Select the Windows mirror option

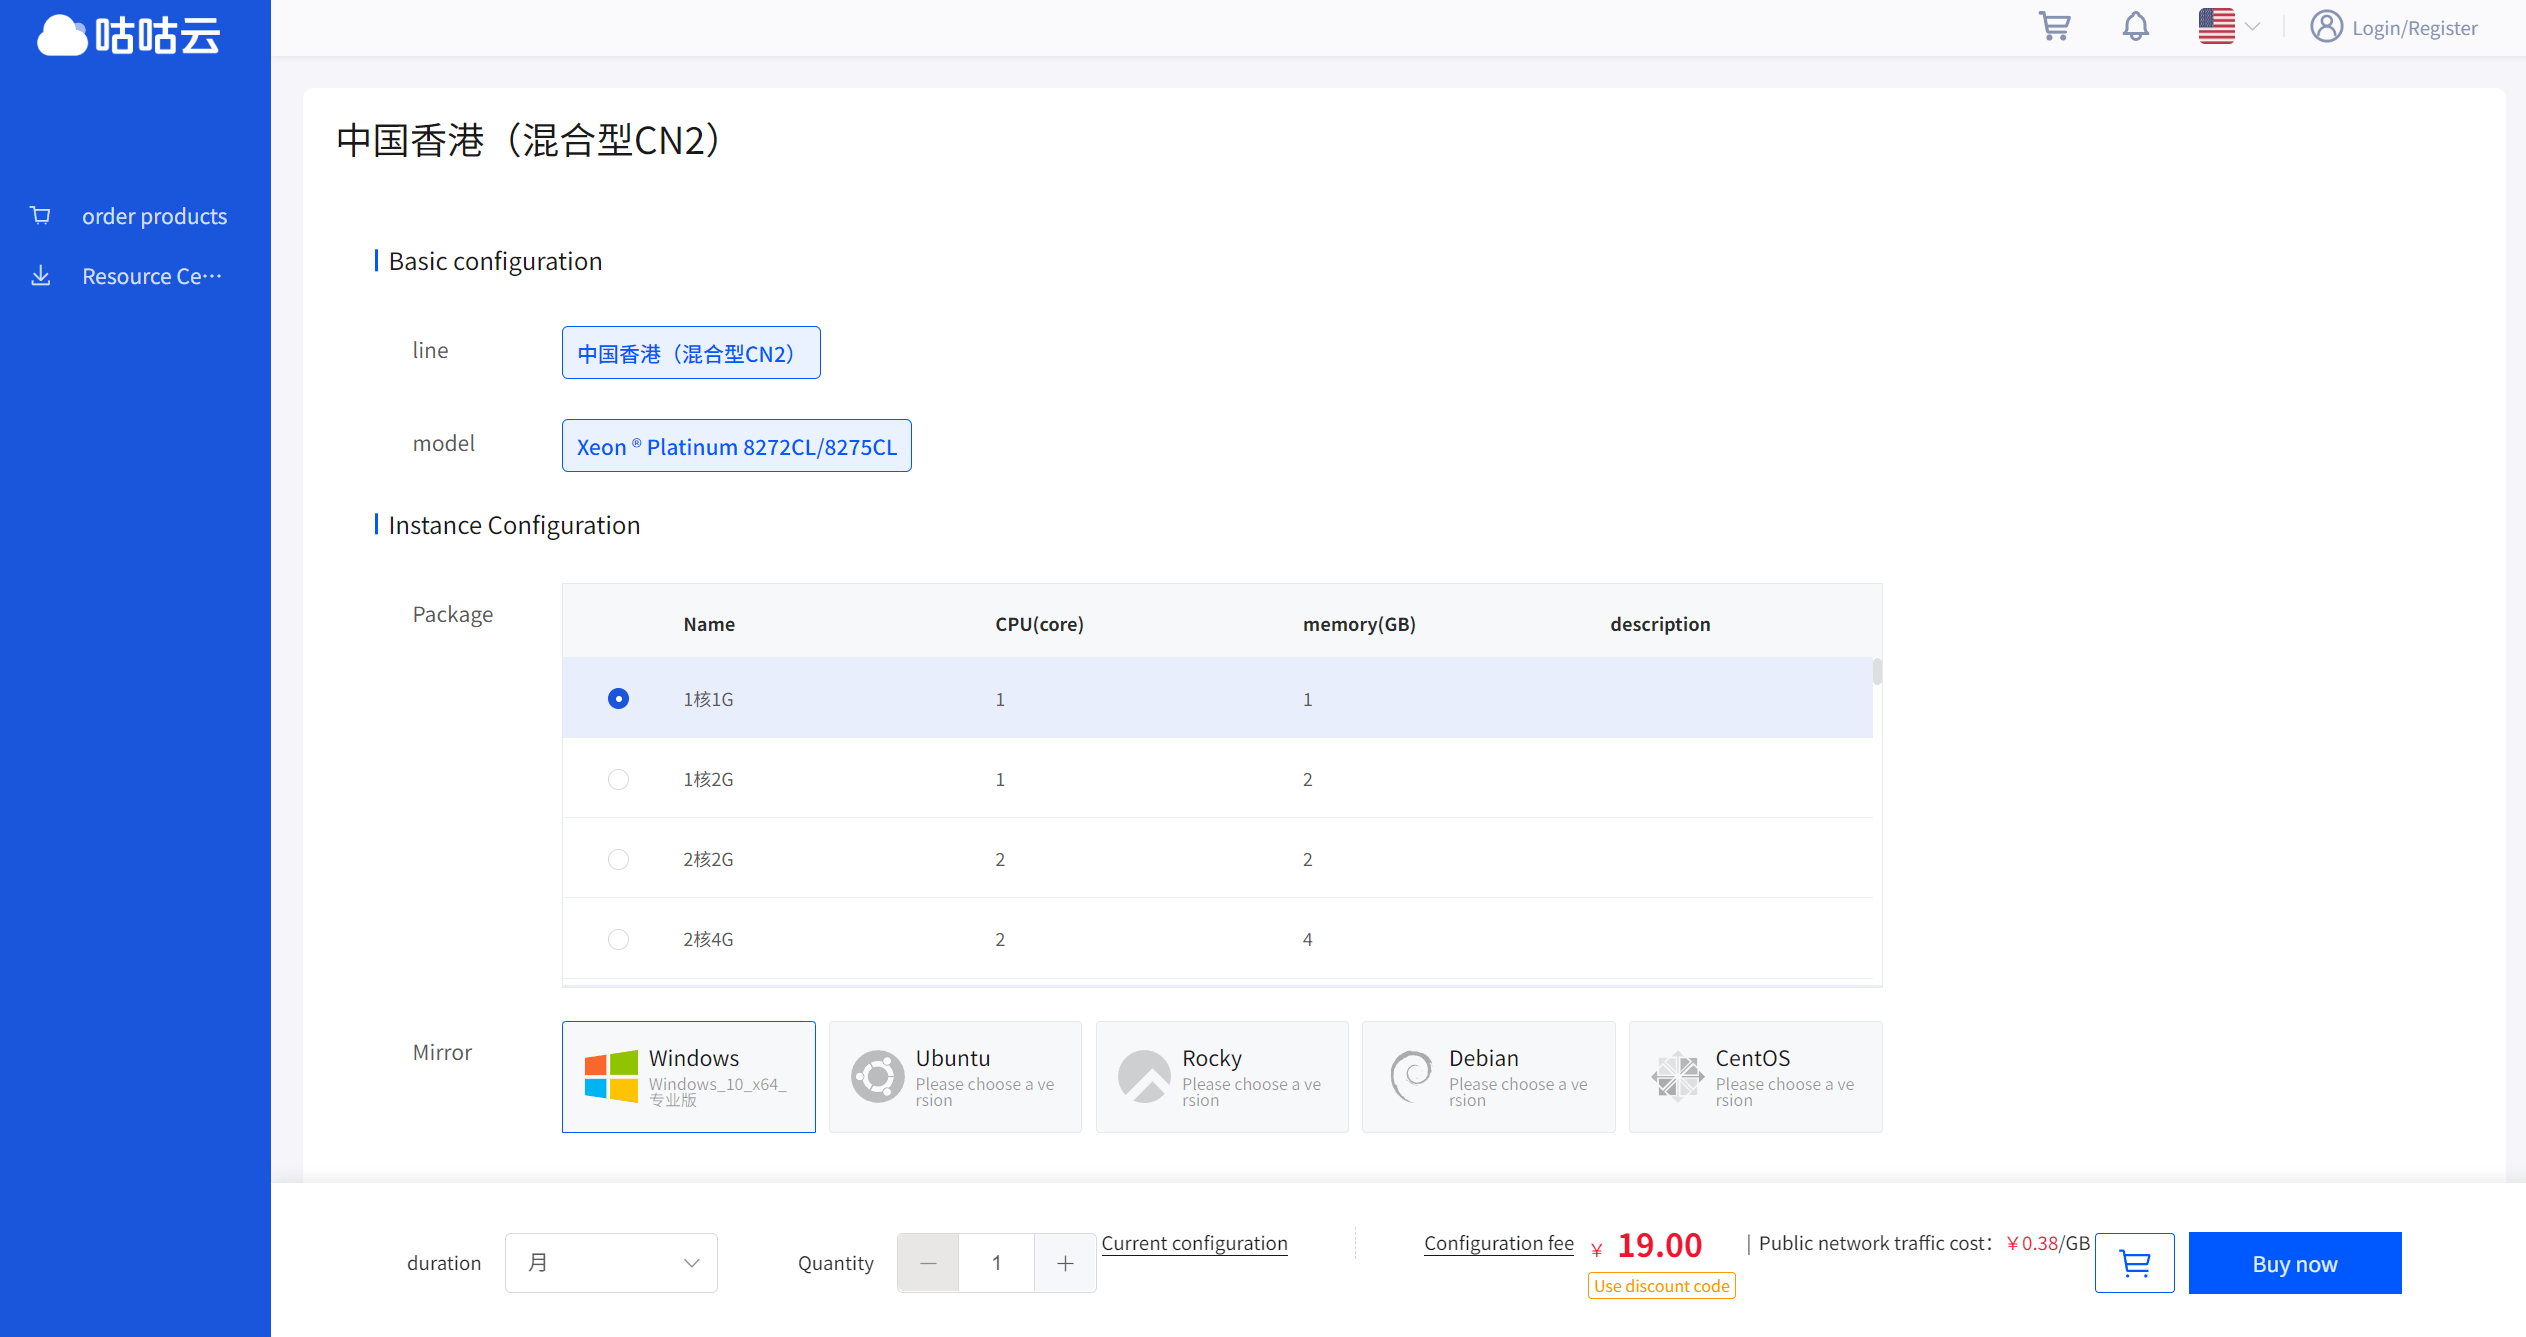click(688, 1076)
